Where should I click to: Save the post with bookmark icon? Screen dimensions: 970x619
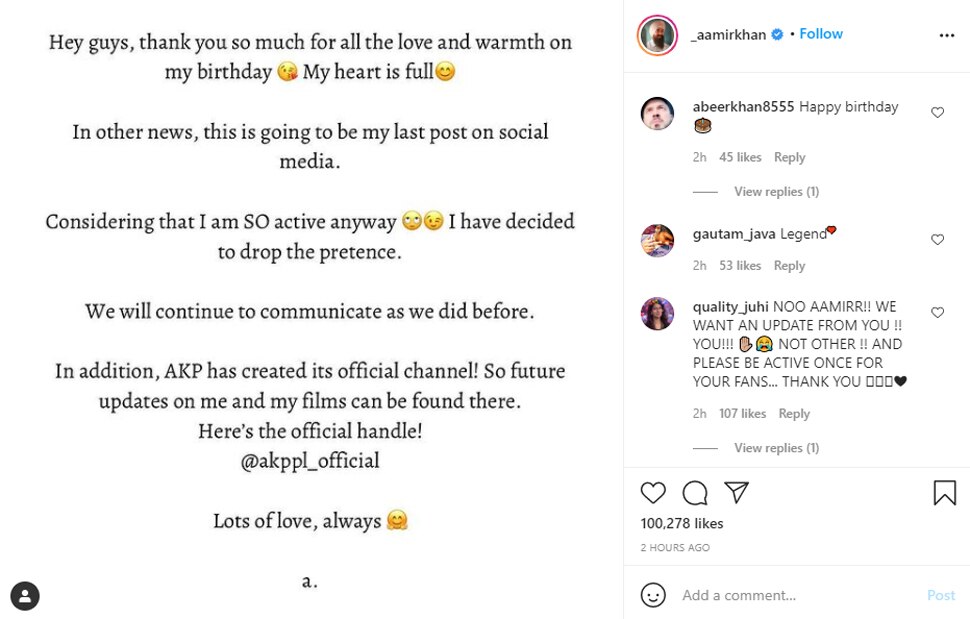coord(944,492)
